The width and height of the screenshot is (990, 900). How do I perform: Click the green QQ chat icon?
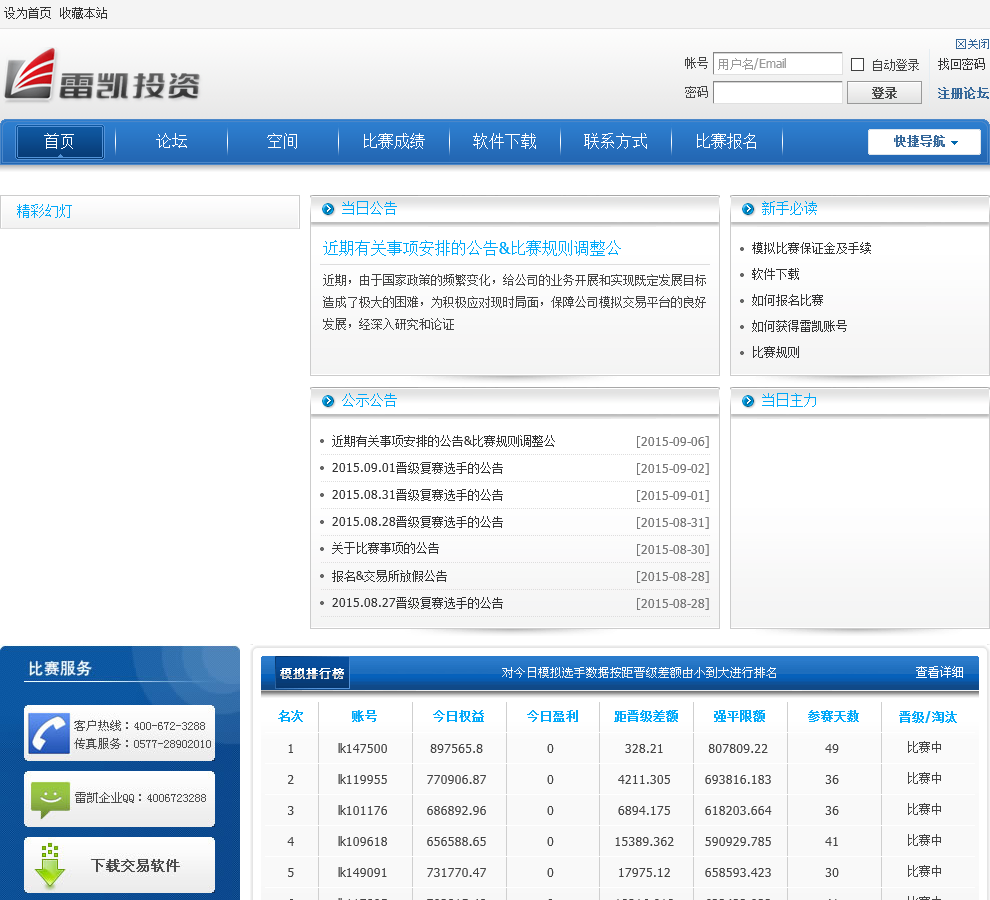point(50,799)
